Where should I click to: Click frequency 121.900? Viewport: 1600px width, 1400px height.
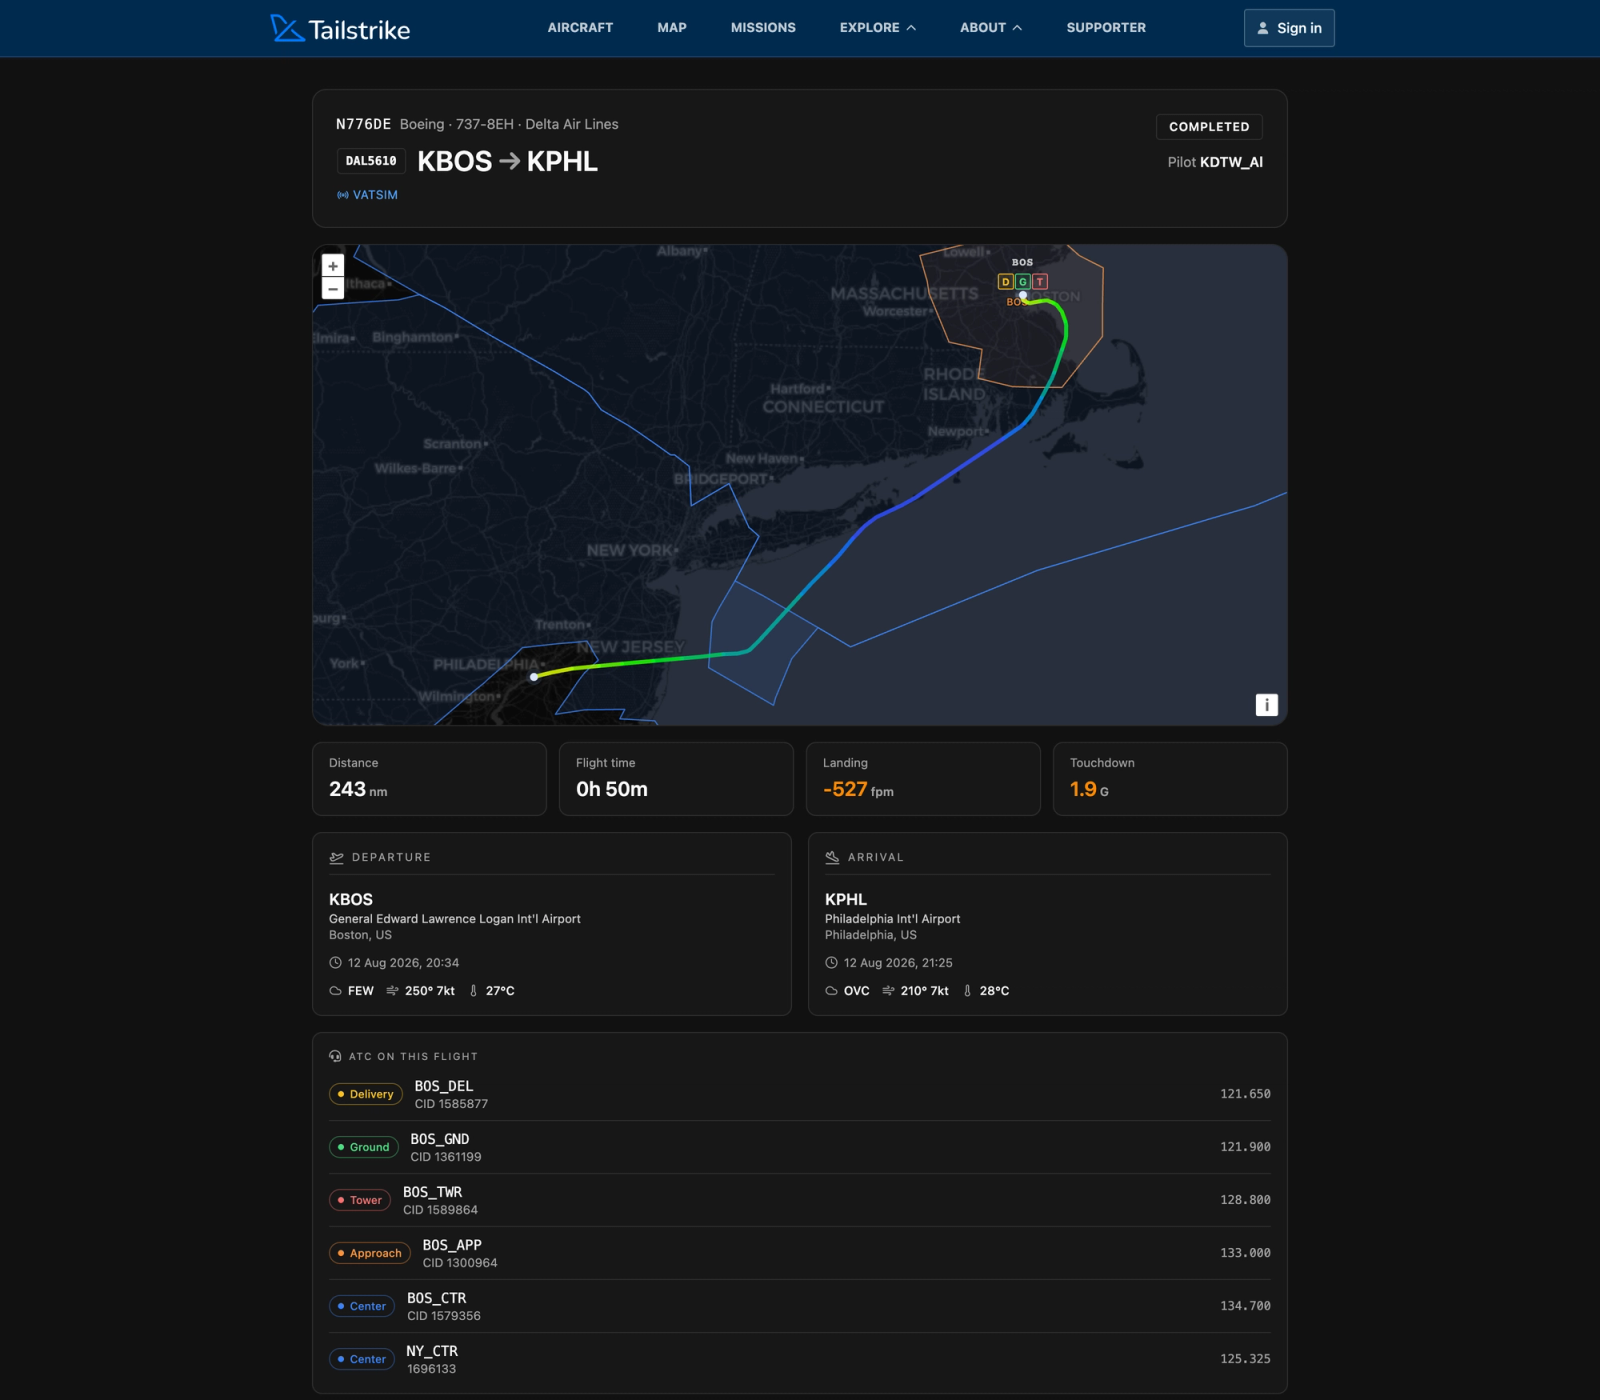pyautogui.click(x=1245, y=1147)
